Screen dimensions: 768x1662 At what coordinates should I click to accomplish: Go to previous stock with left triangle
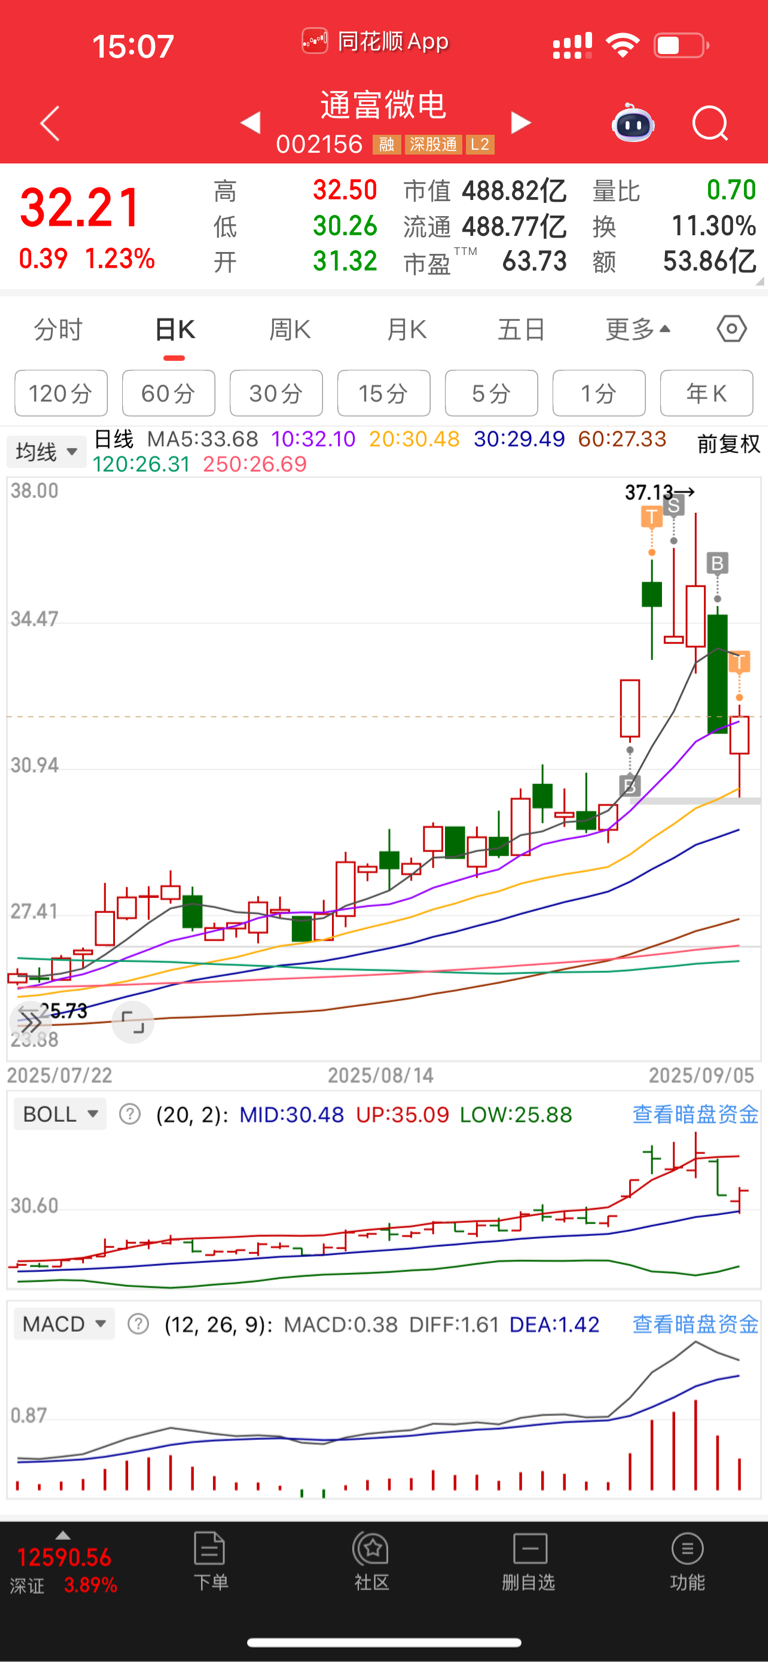(x=250, y=122)
